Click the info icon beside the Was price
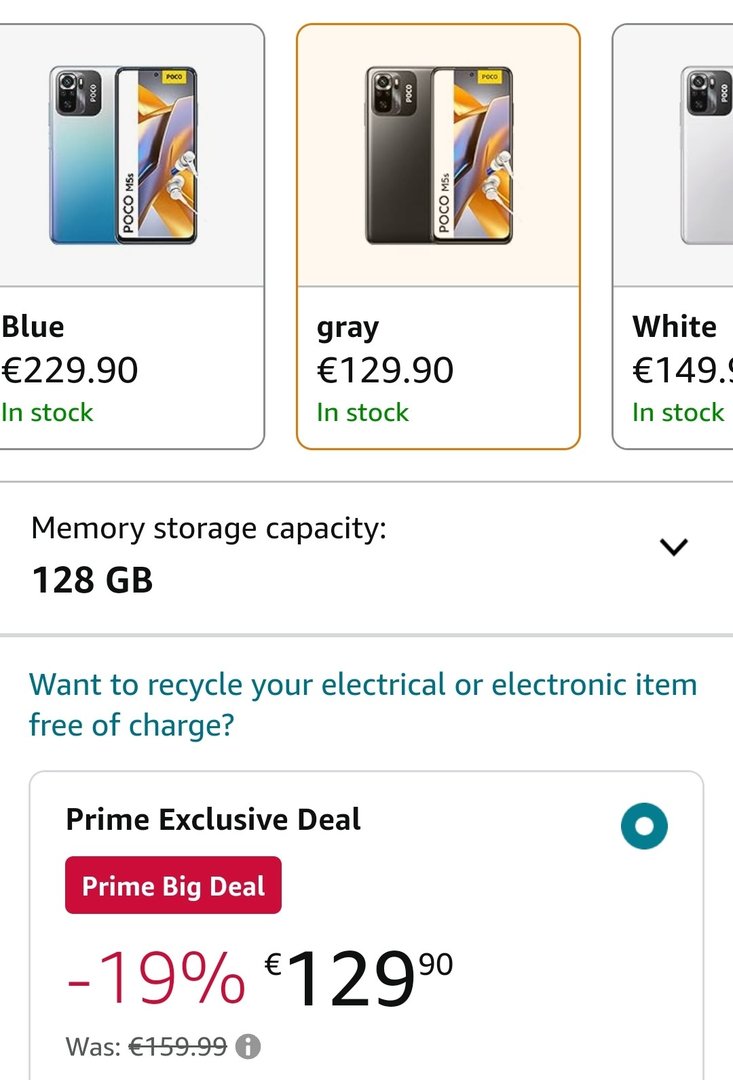 point(248,1047)
